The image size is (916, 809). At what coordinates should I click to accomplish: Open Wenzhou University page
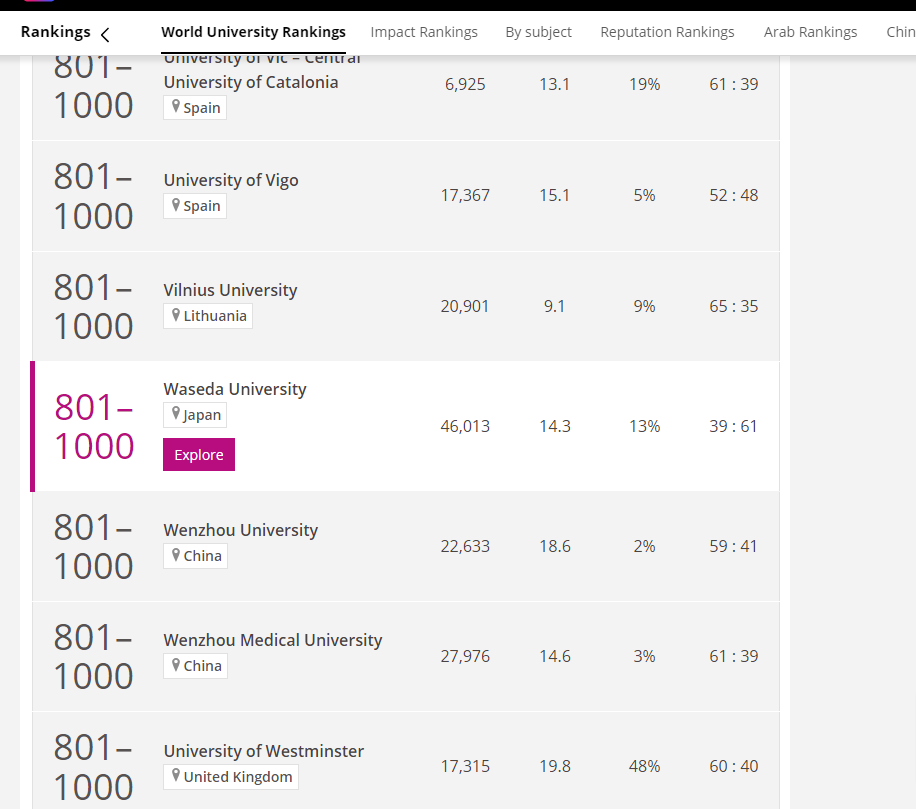click(x=241, y=530)
